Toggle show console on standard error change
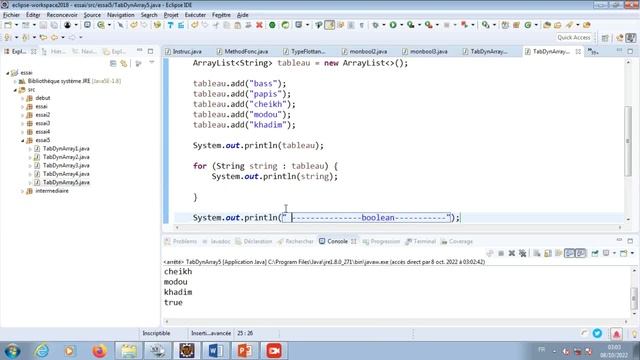This screenshot has width=640, height=360. tap(580, 253)
